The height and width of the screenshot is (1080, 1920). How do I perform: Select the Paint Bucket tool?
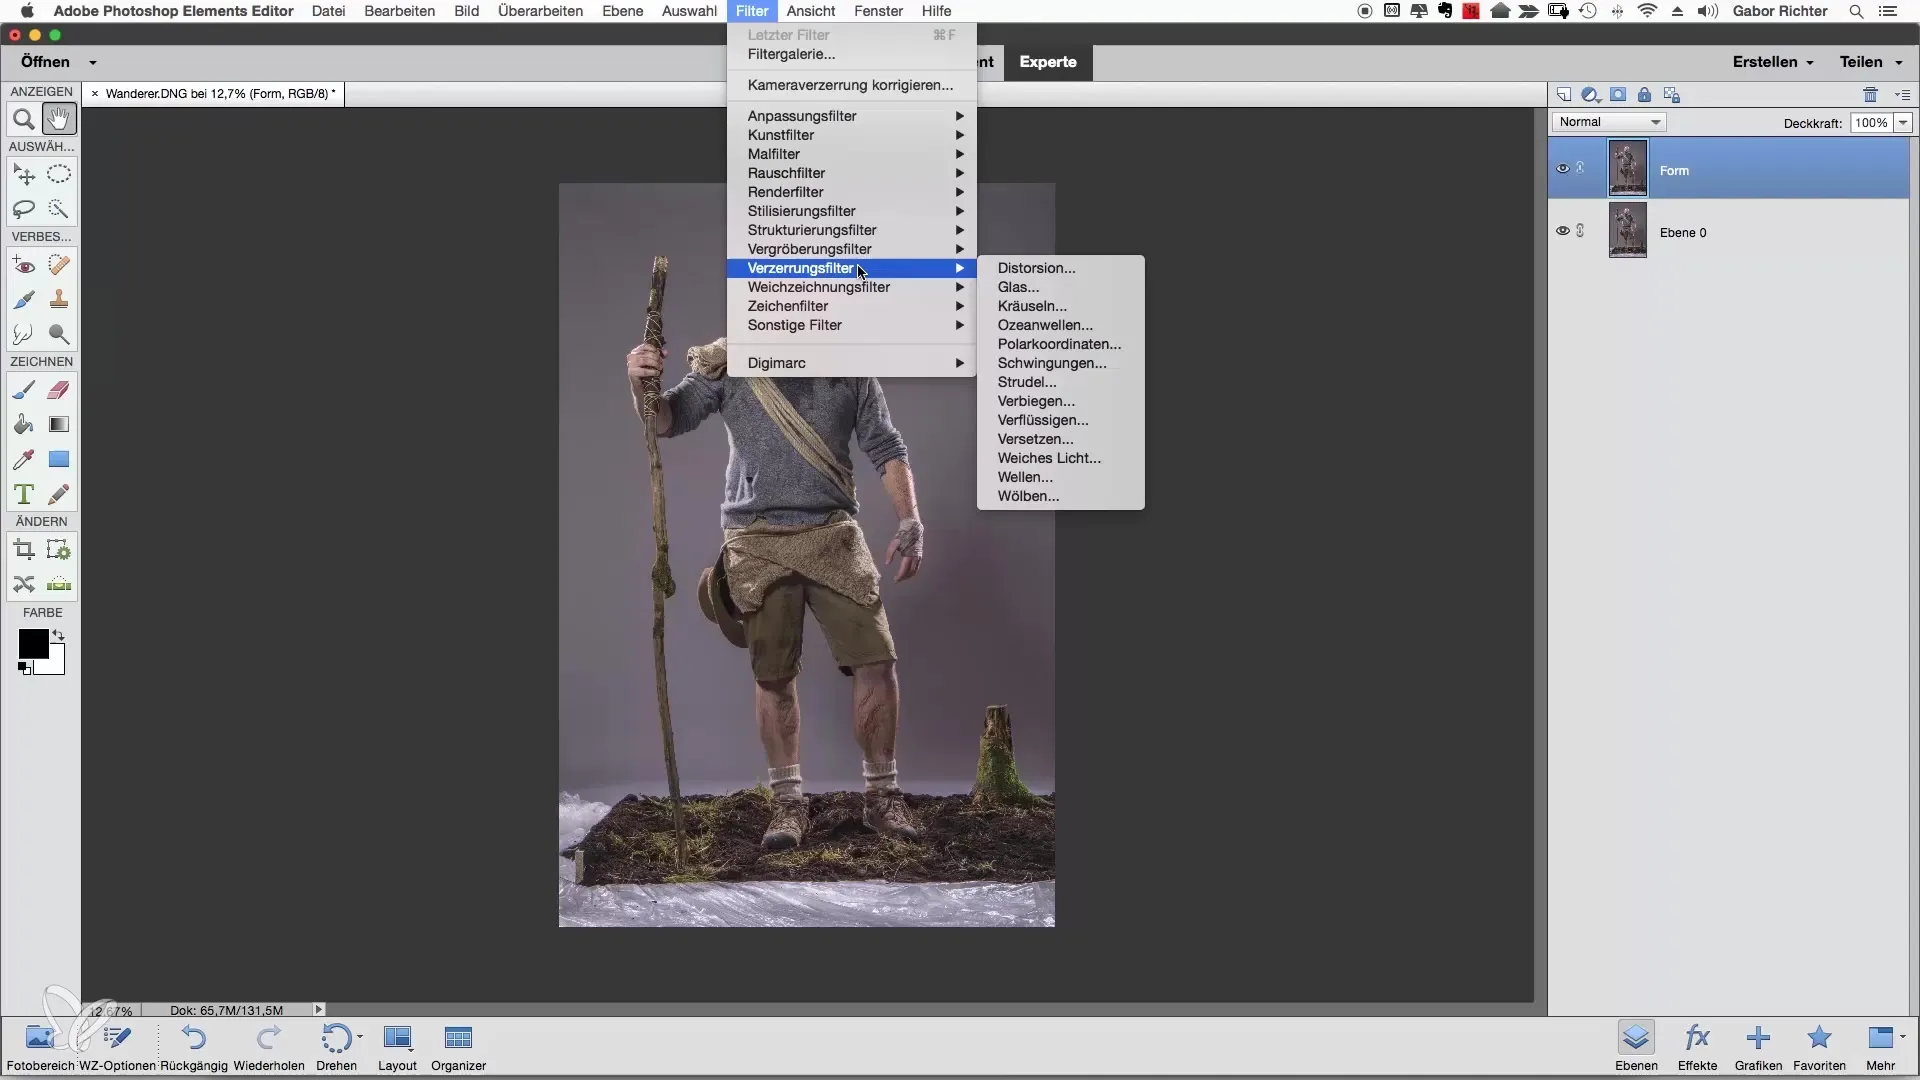click(24, 425)
